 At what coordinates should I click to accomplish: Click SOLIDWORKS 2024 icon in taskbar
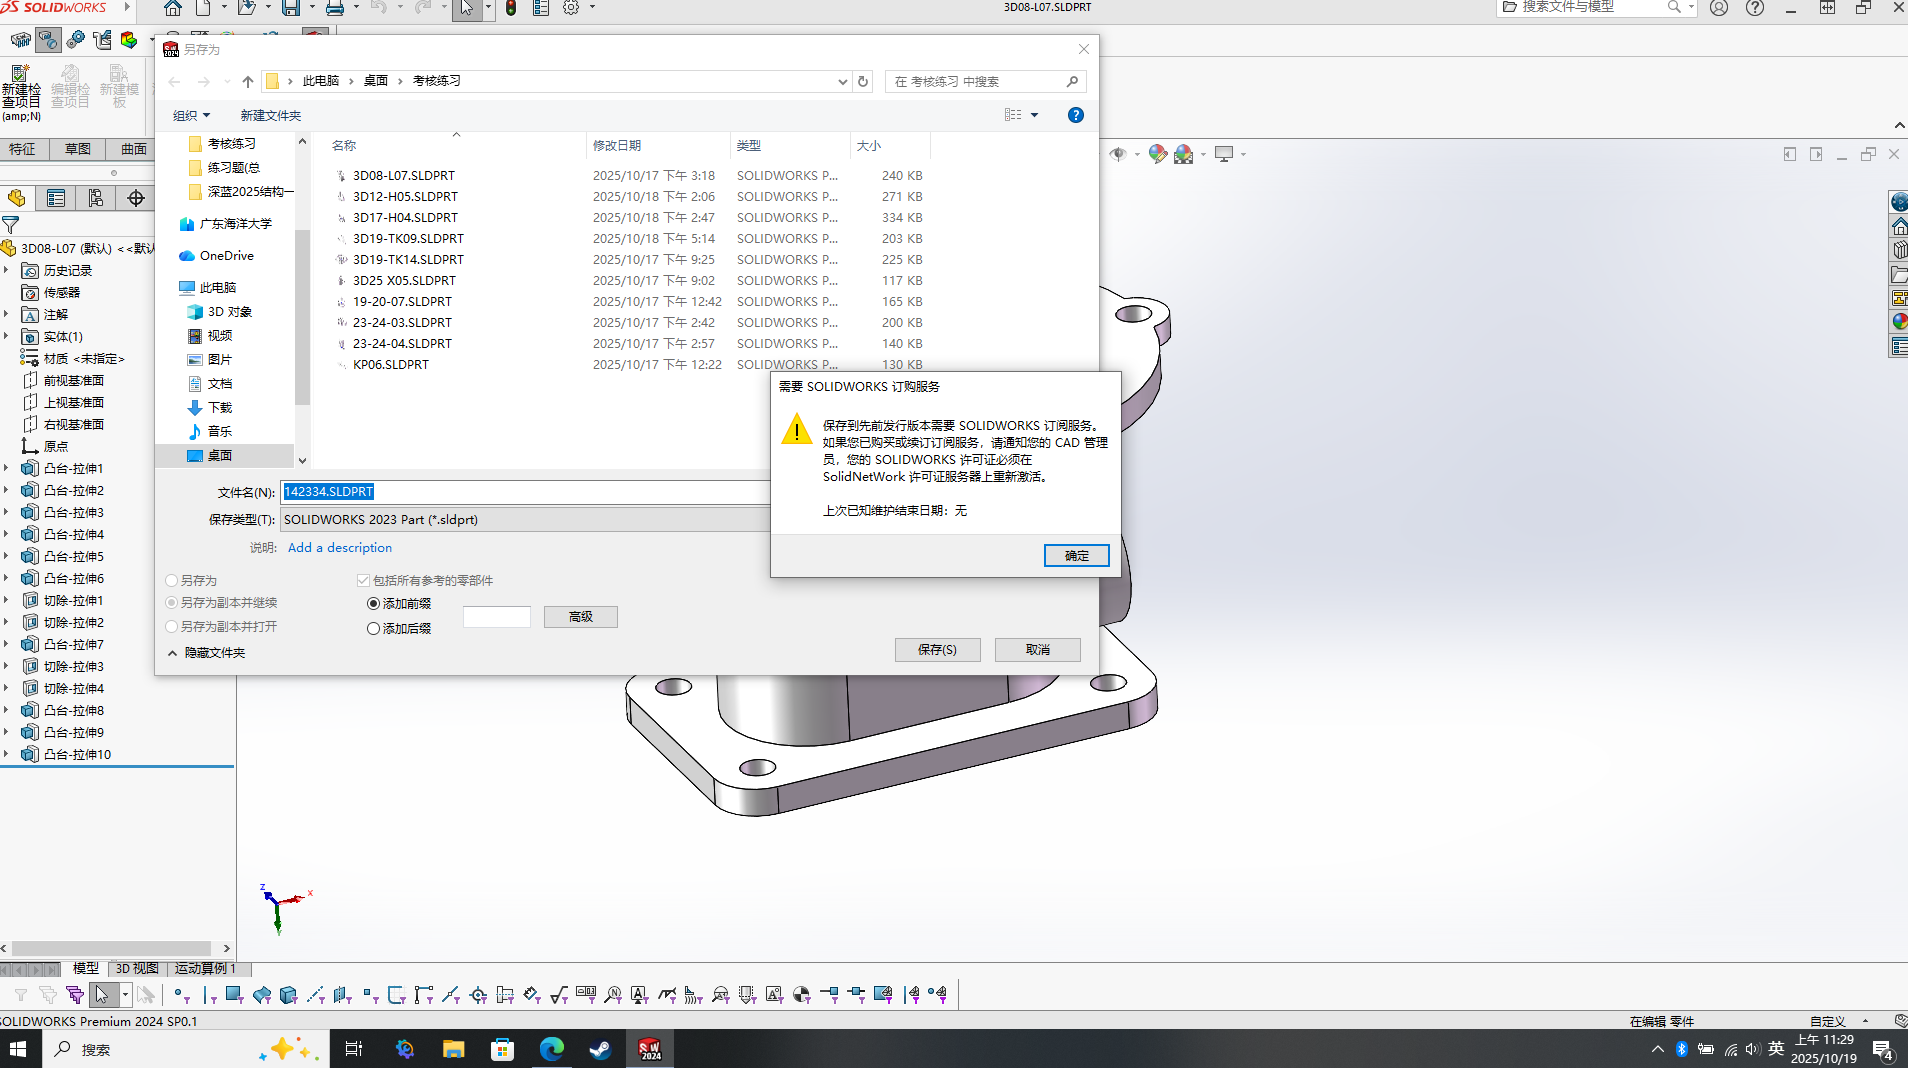point(650,1049)
